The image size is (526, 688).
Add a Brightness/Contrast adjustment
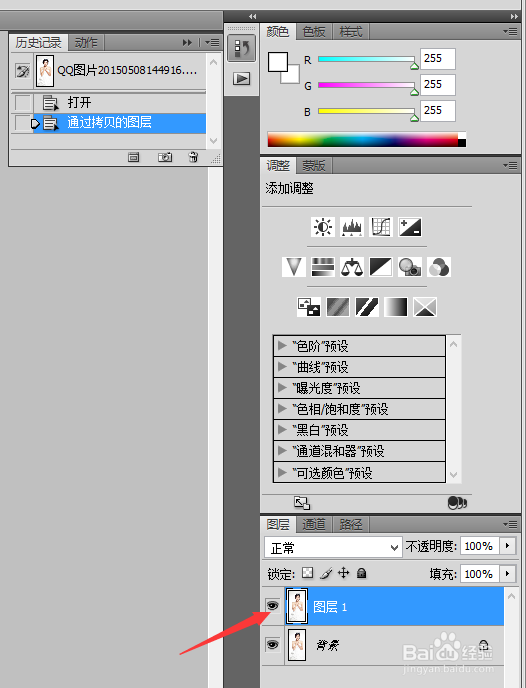(x=323, y=227)
